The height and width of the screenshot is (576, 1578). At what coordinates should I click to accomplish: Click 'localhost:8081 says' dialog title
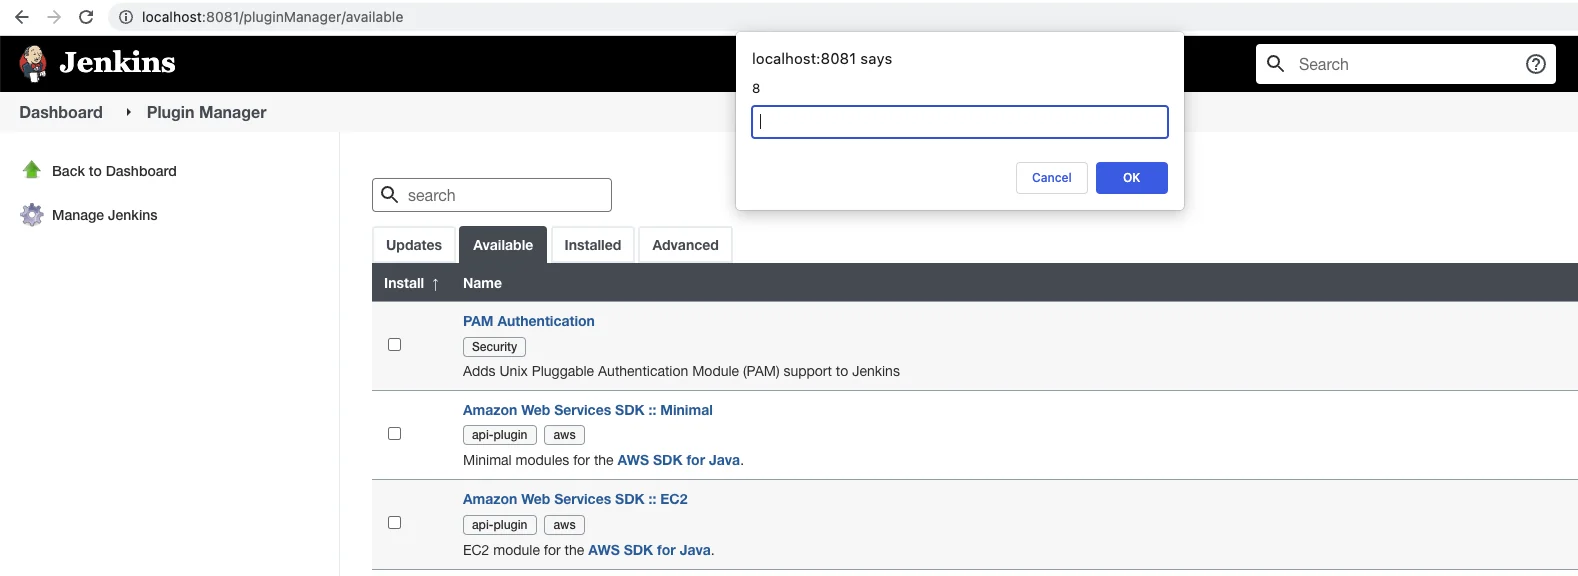coord(822,59)
